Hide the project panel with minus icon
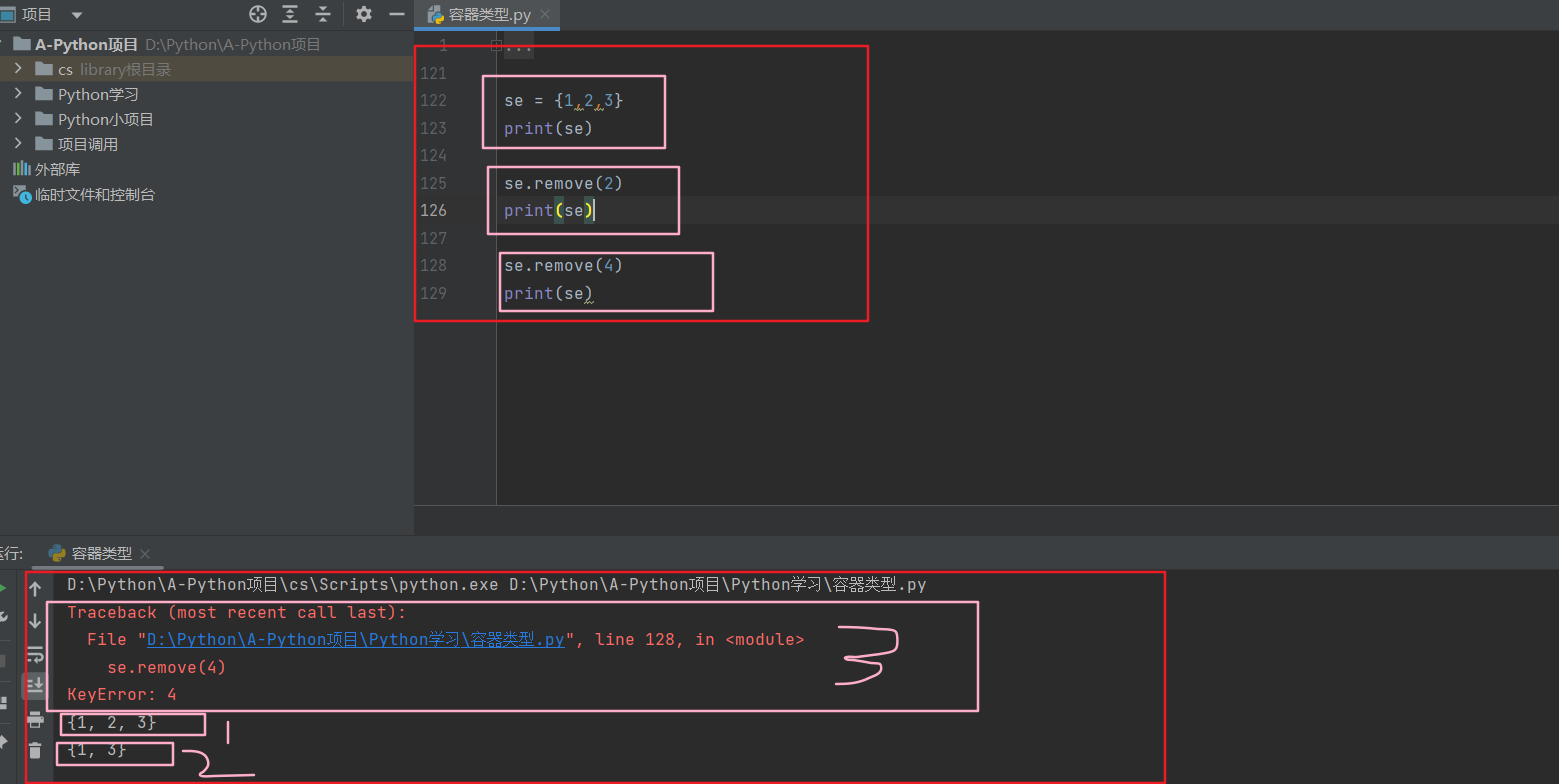 396,14
